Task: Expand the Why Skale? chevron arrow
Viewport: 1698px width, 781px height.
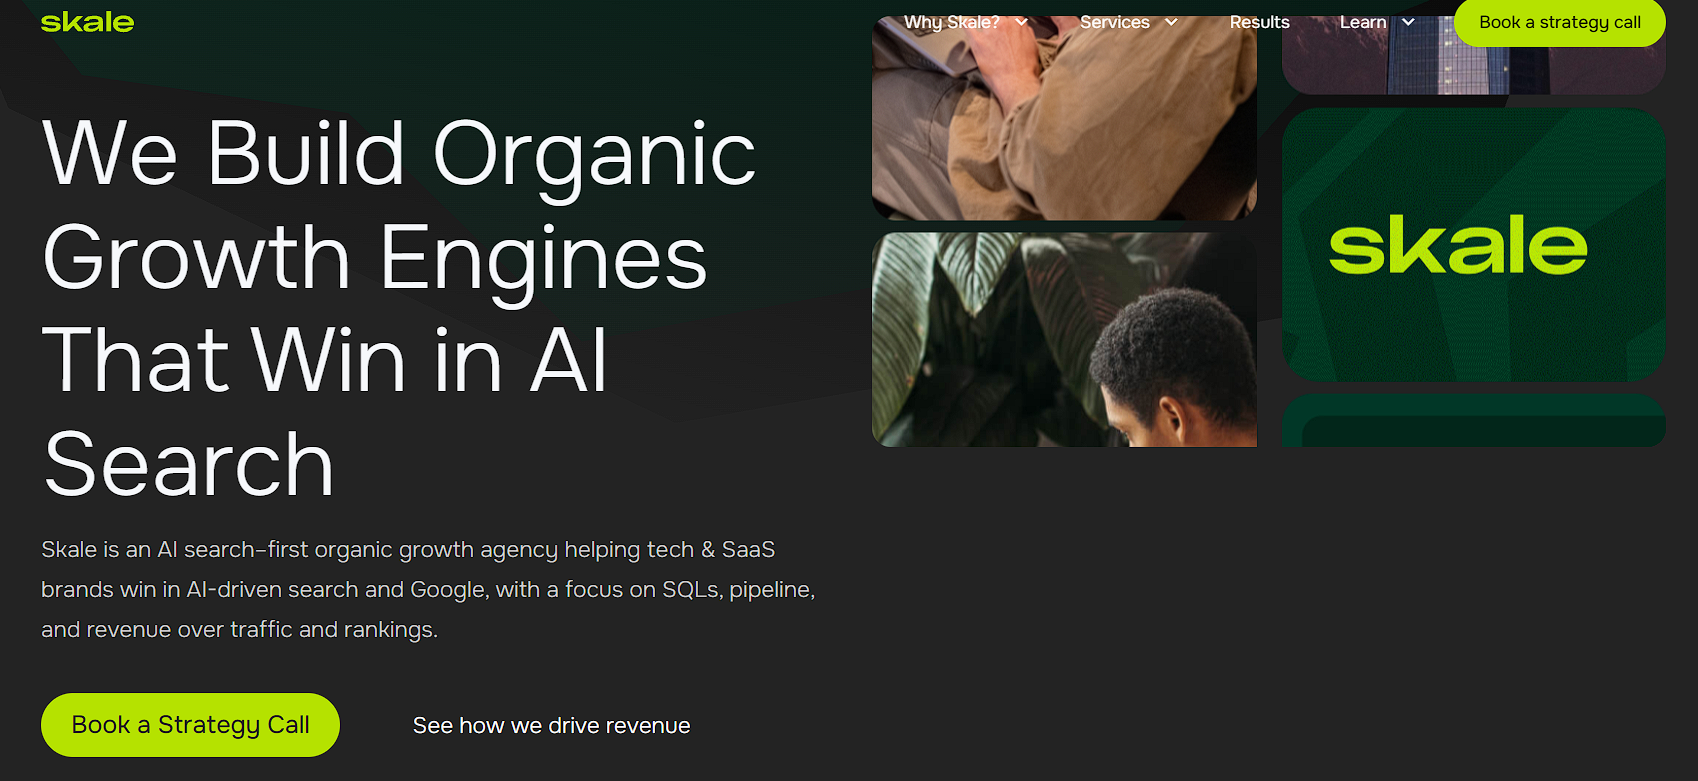Action: click(x=1021, y=22)
